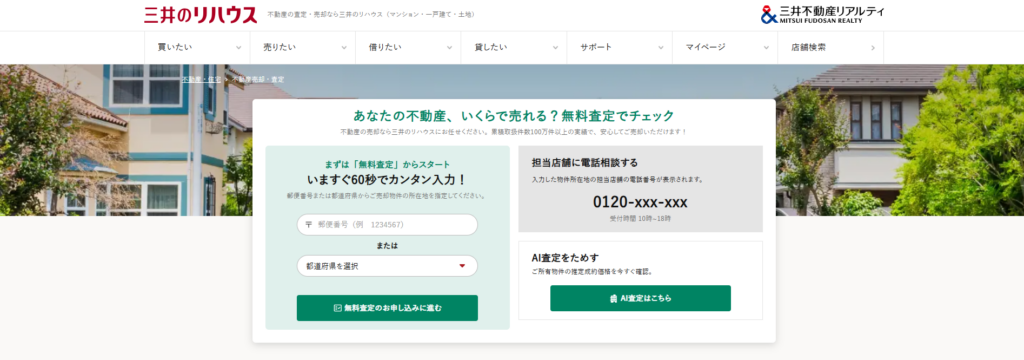The image size is (1024, 360).
Task: Open the Mitsui Fudosan Realty logo link
Action: [822, 14]
